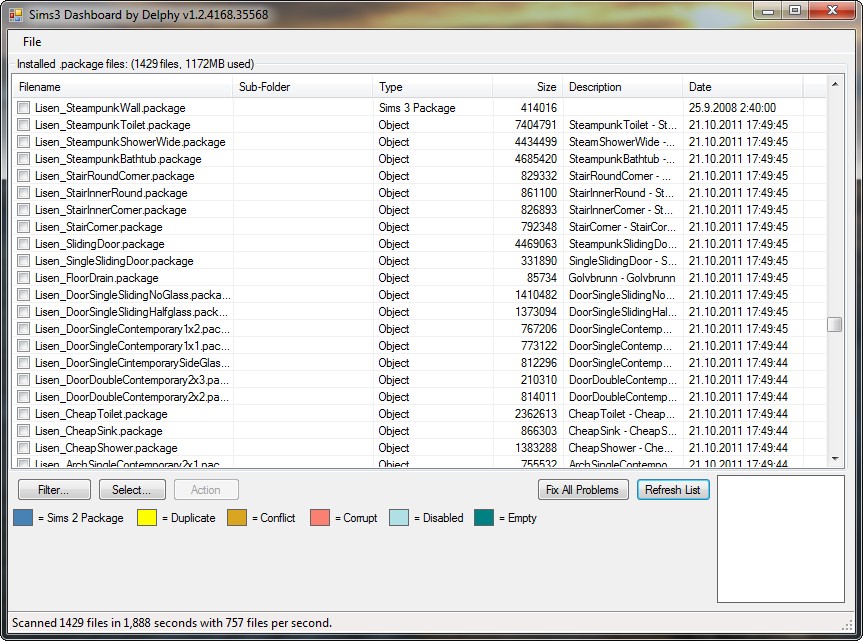
Task: Click the light blue Disabled legend swatch
Action: point(398,518)
